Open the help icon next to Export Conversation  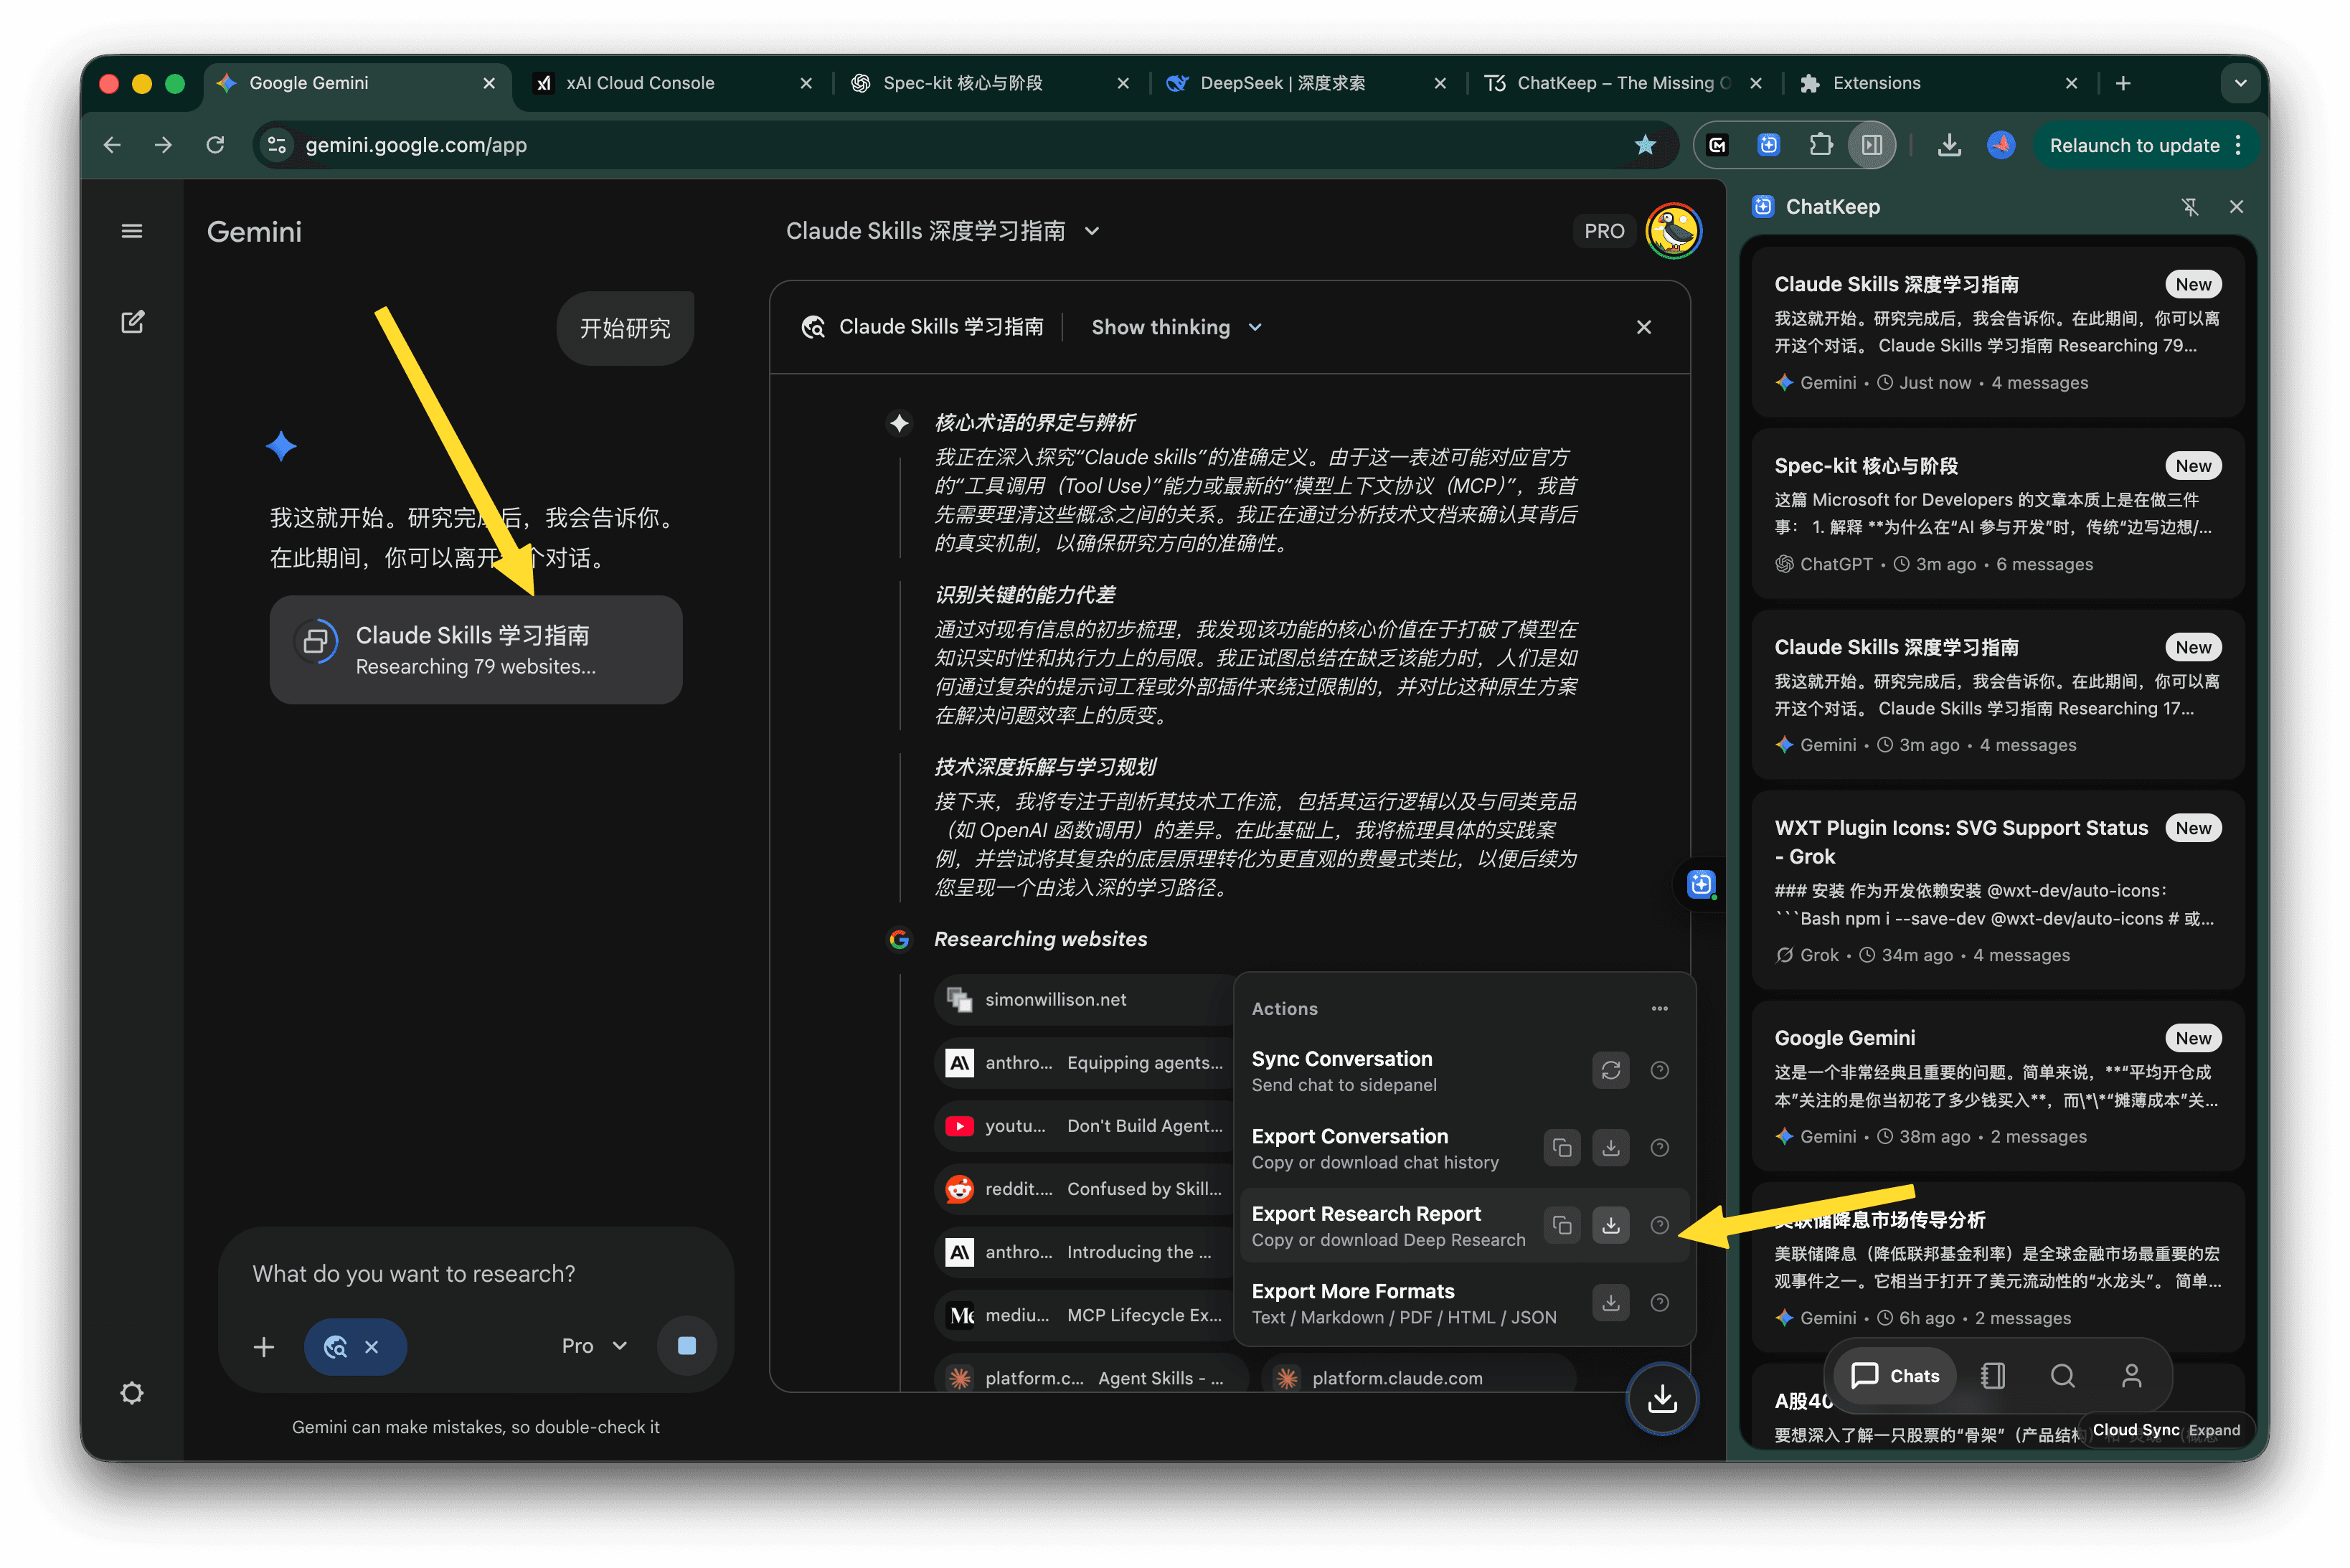tap(1660, 1147)
